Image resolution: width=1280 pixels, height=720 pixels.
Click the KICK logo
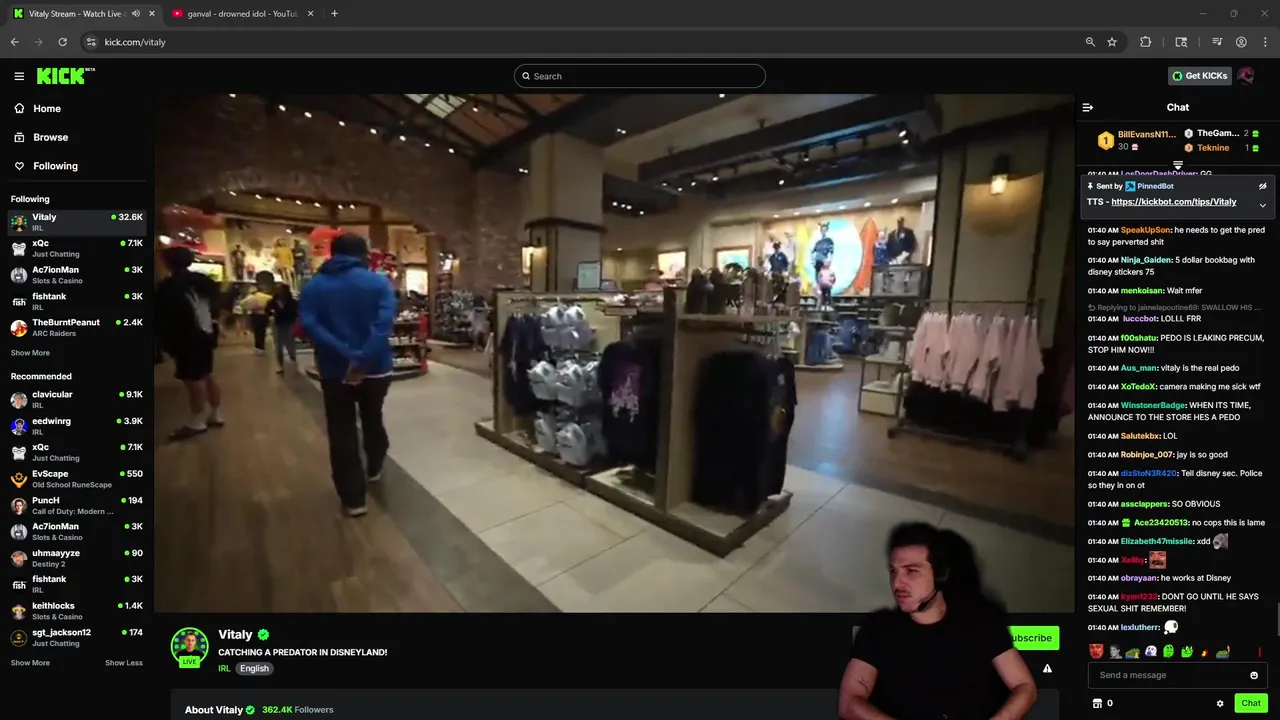65,76
